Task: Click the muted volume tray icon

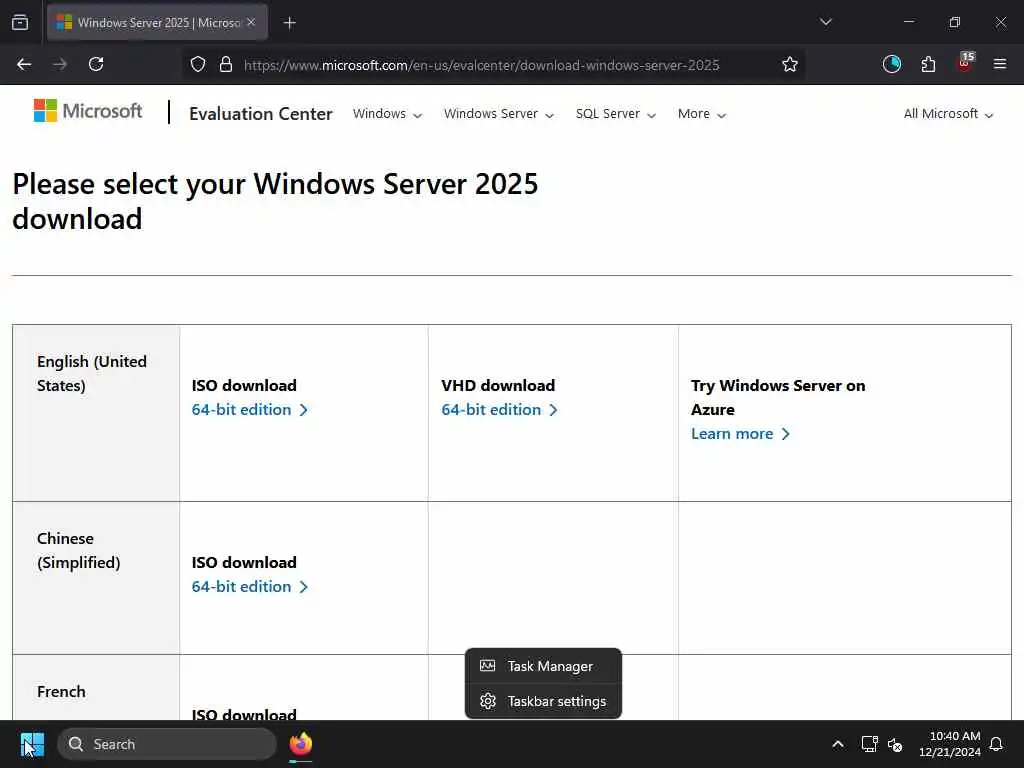Action: [x=895, y=744]
